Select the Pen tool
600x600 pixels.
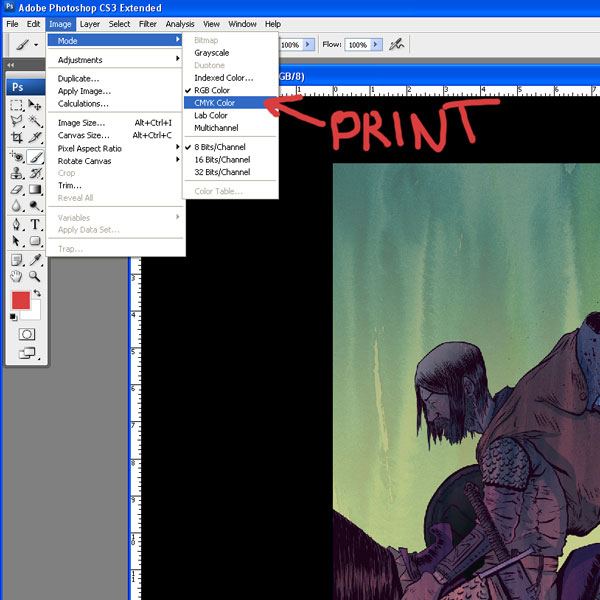16,224
